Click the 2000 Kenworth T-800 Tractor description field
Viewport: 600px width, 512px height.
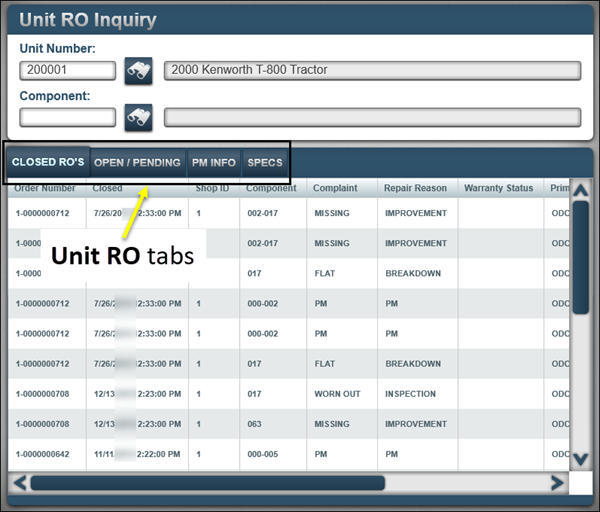[372, 71]
